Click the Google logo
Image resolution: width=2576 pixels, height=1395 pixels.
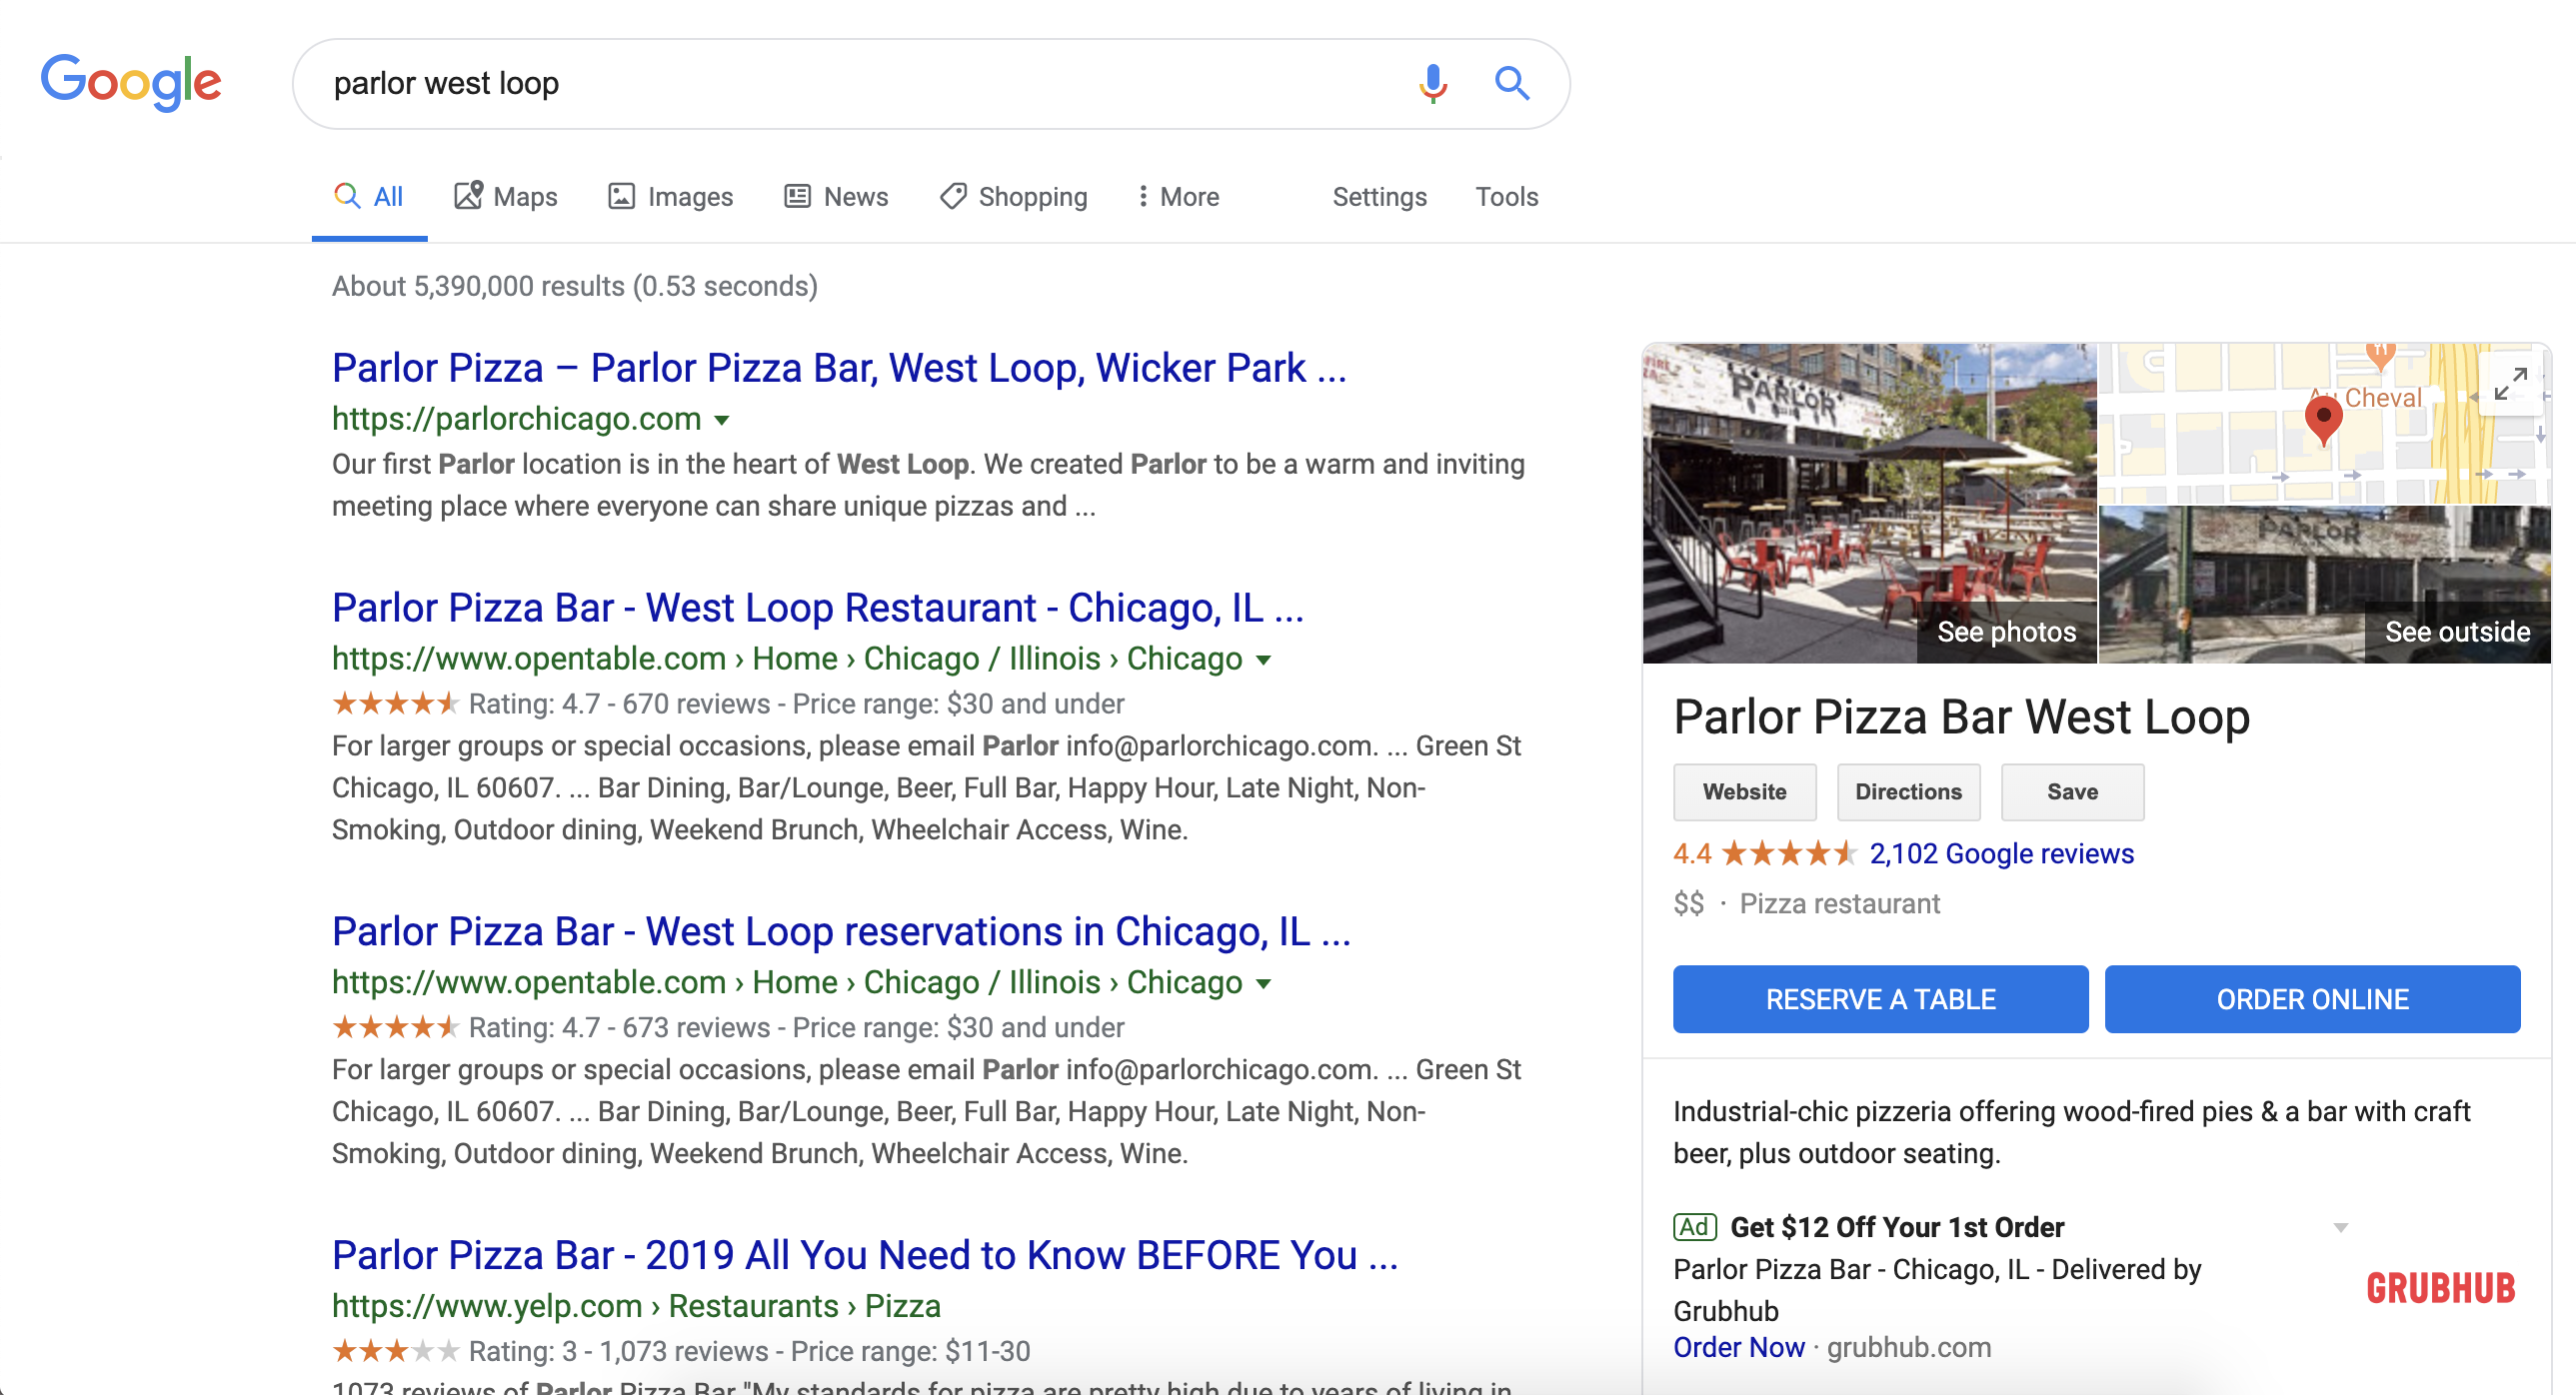(131, 82)
